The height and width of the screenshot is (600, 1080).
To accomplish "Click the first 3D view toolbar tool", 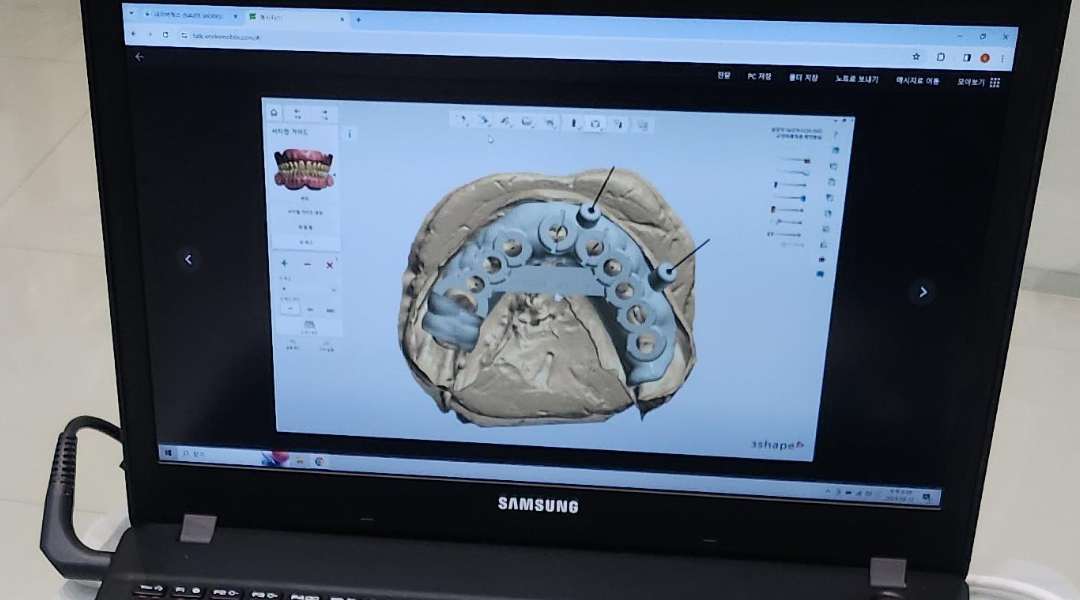I will coord(461,121).
